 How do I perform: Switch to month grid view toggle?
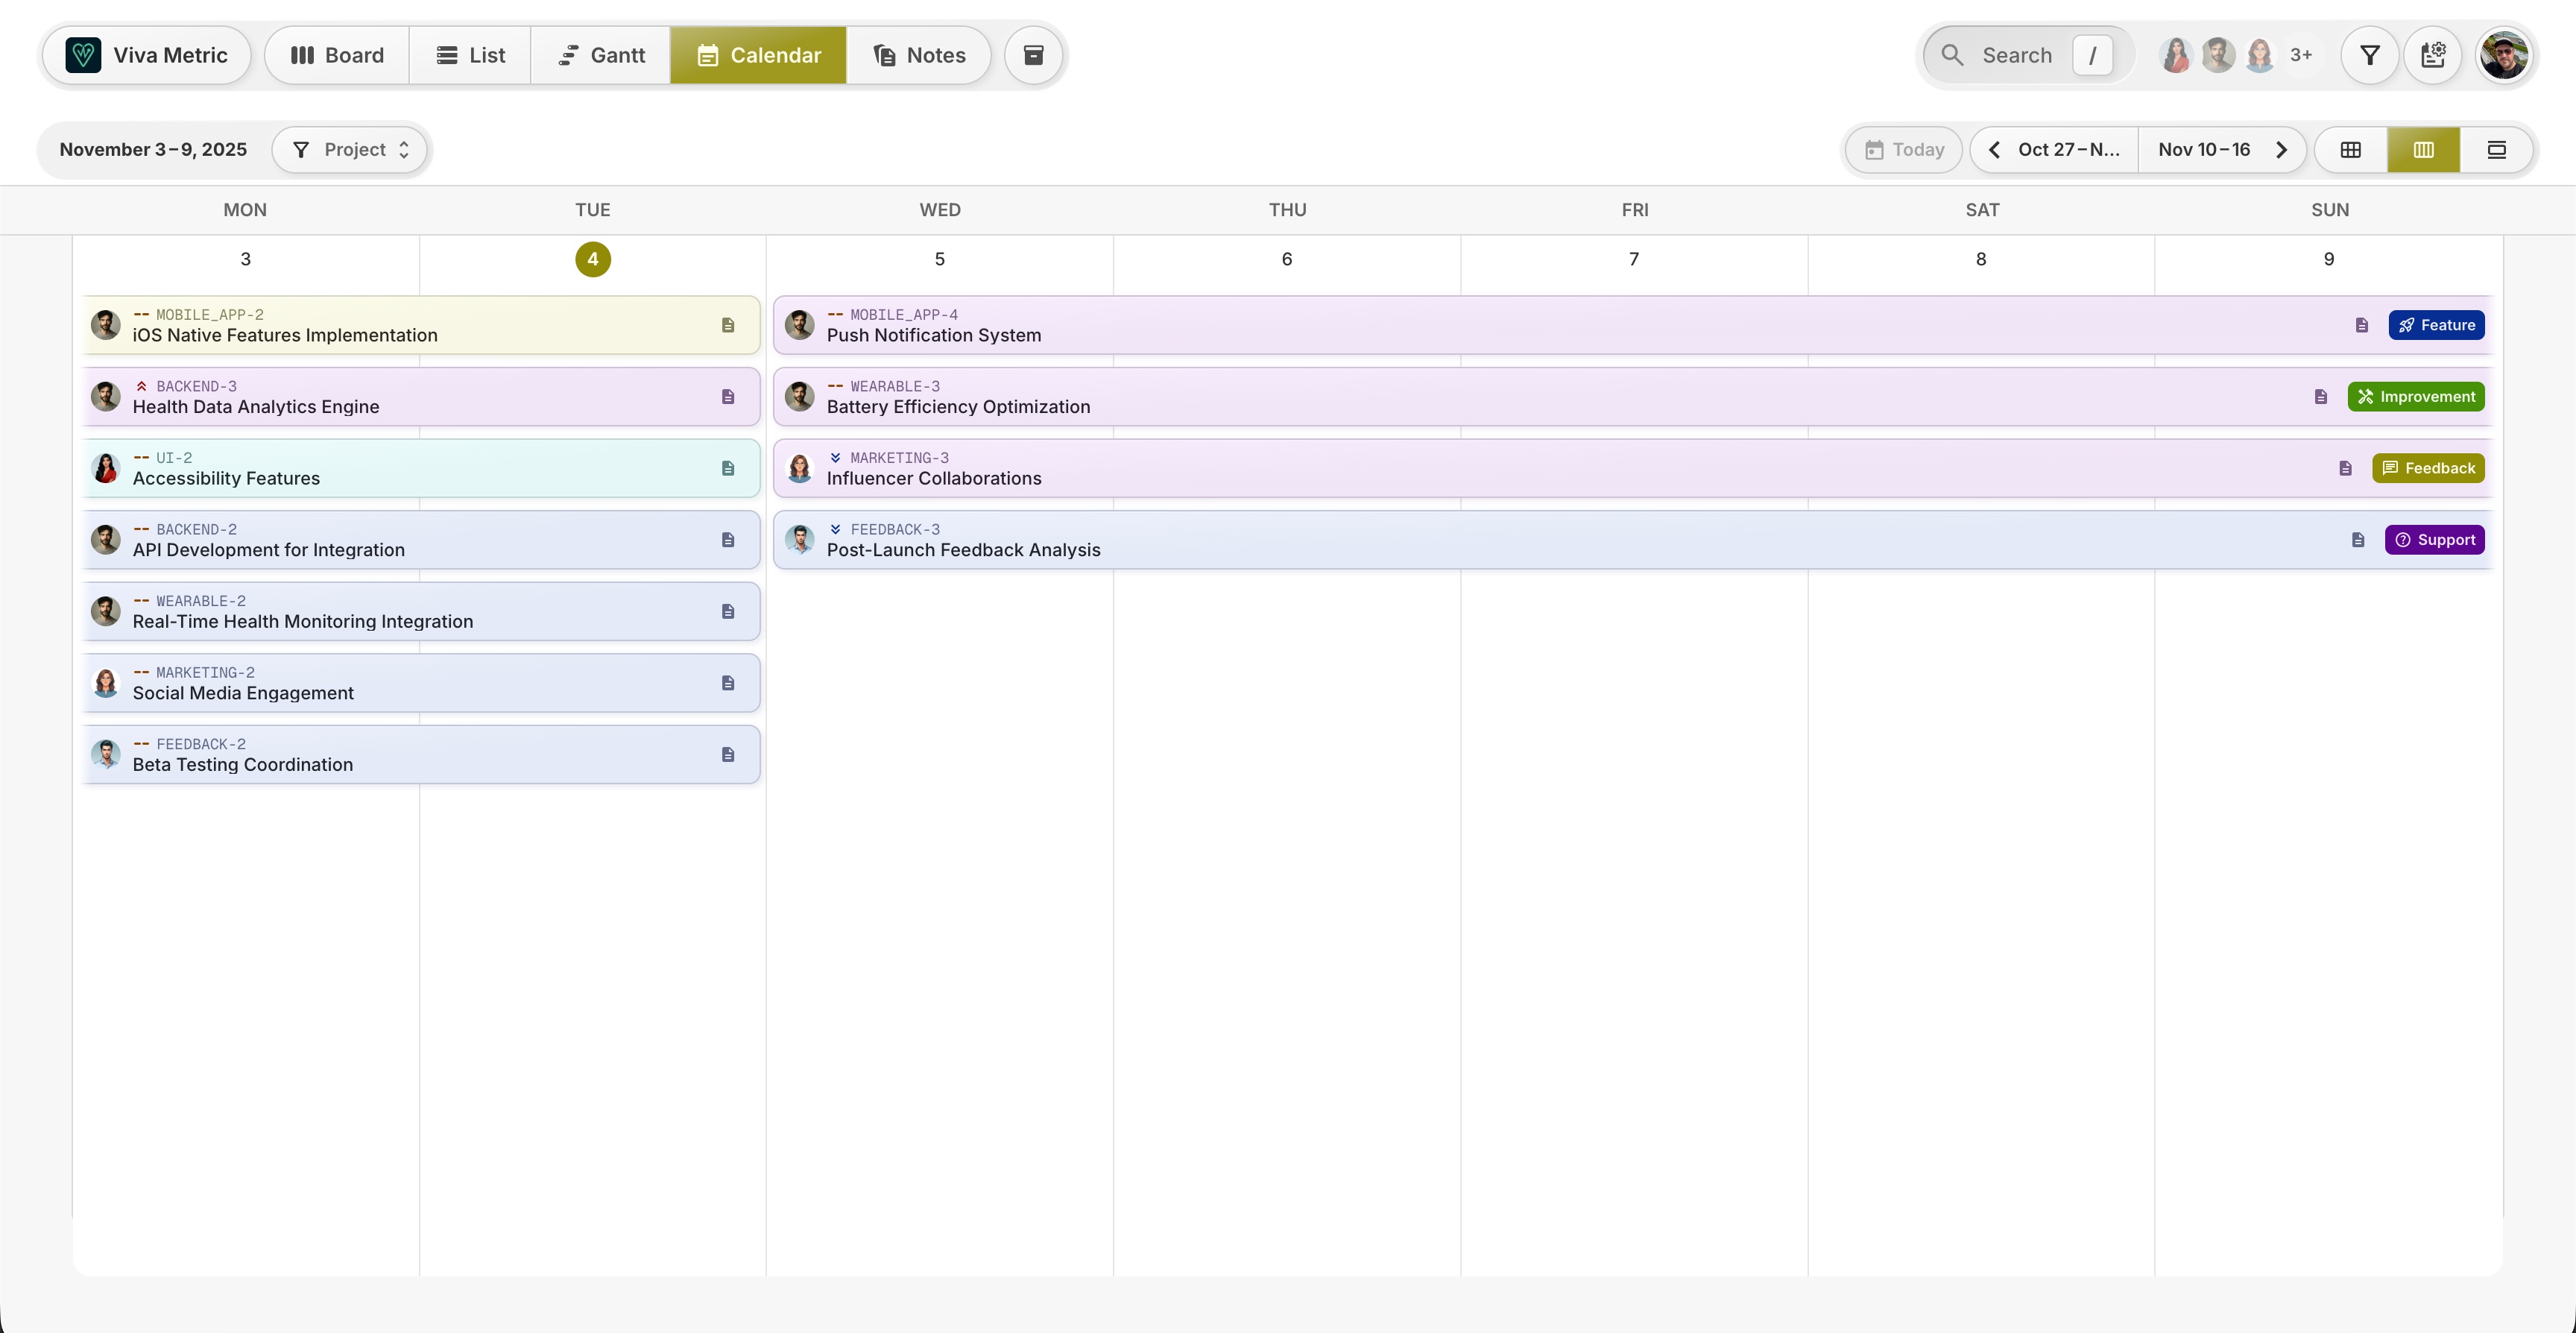point(2350,150)
